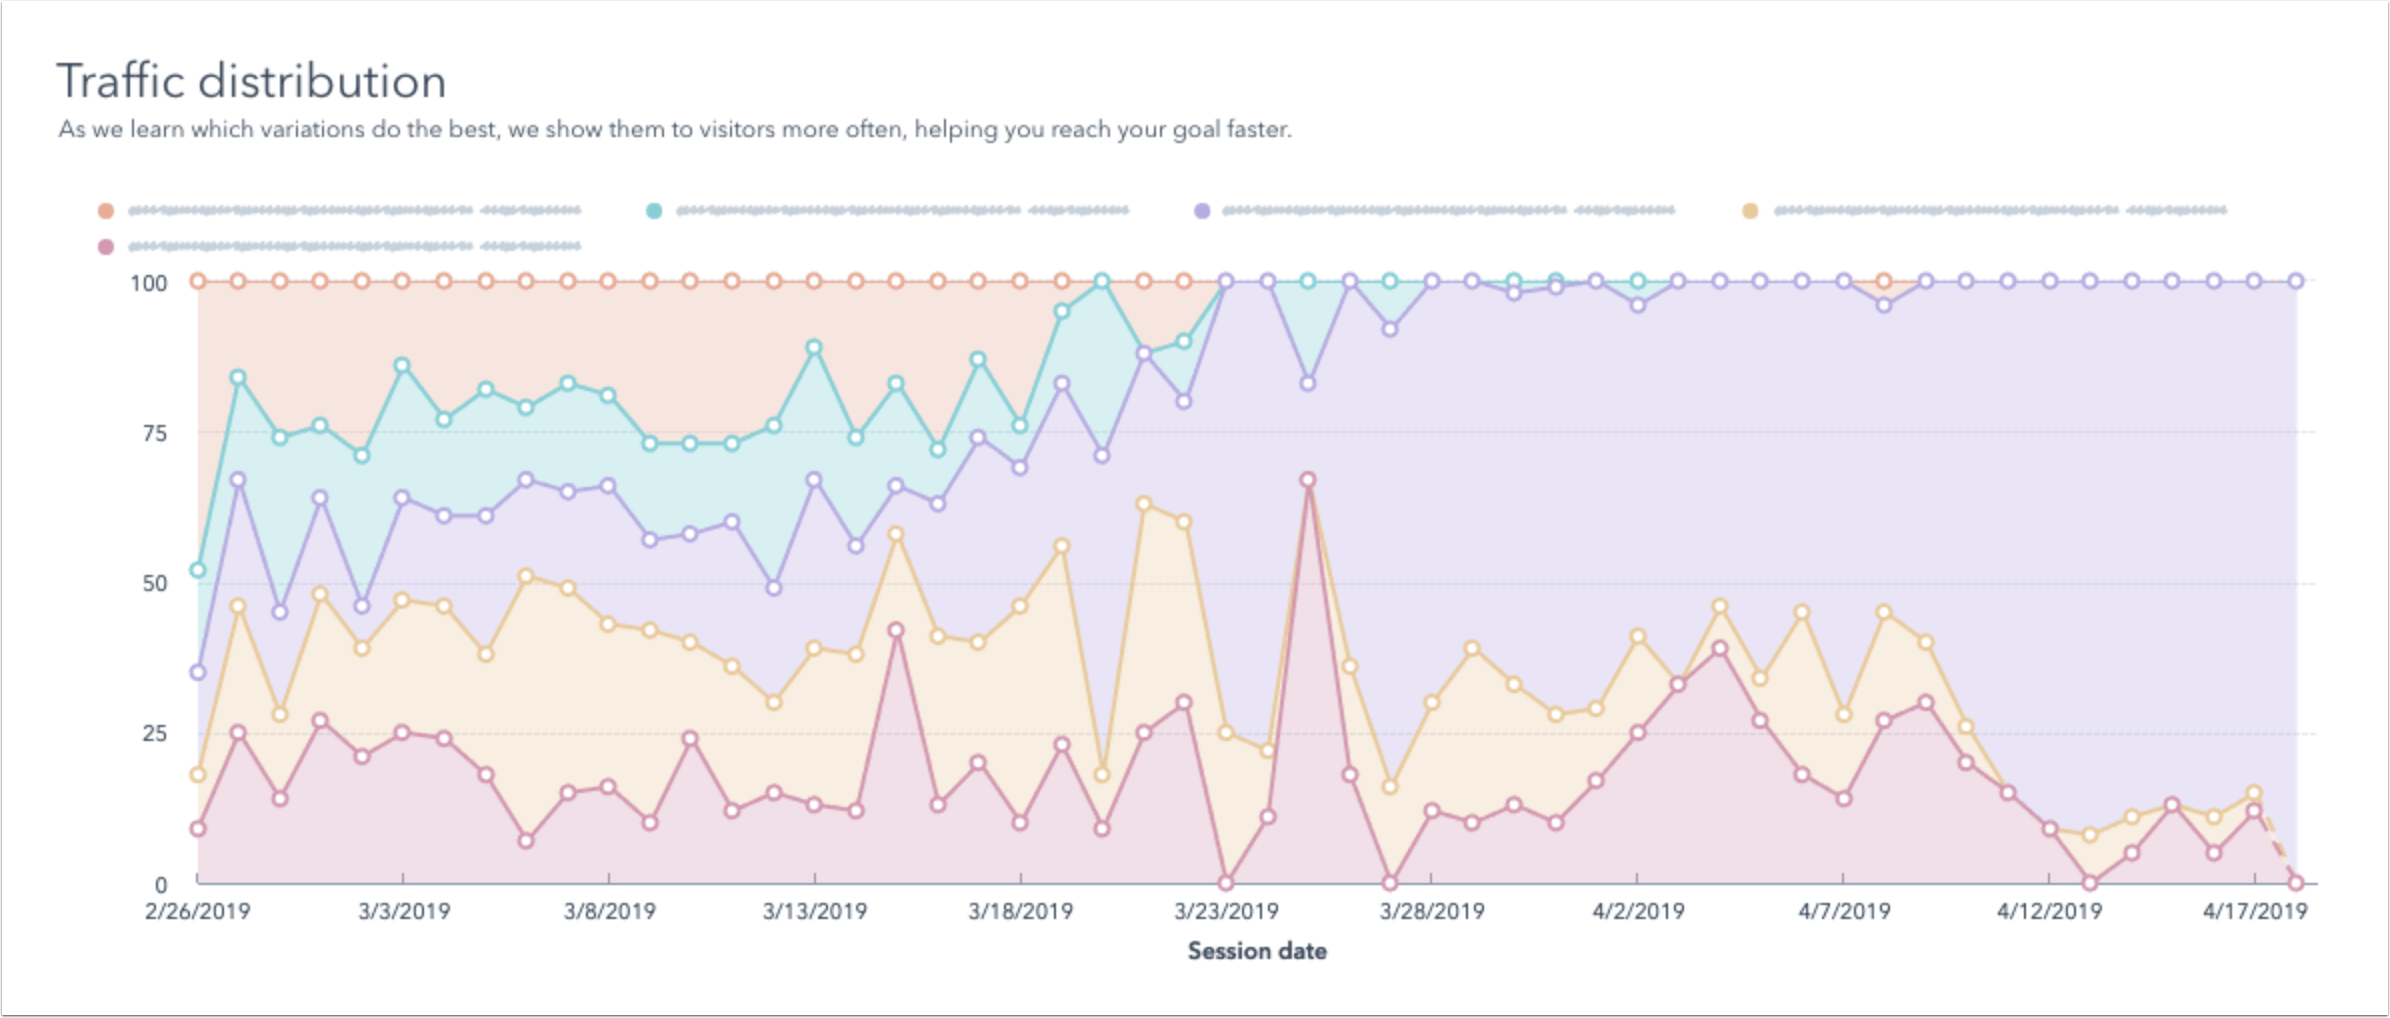Click the 75 y-axis label
This screenshot has width=2390, height=1018.
pyautogui.click(x=154, y=433)
